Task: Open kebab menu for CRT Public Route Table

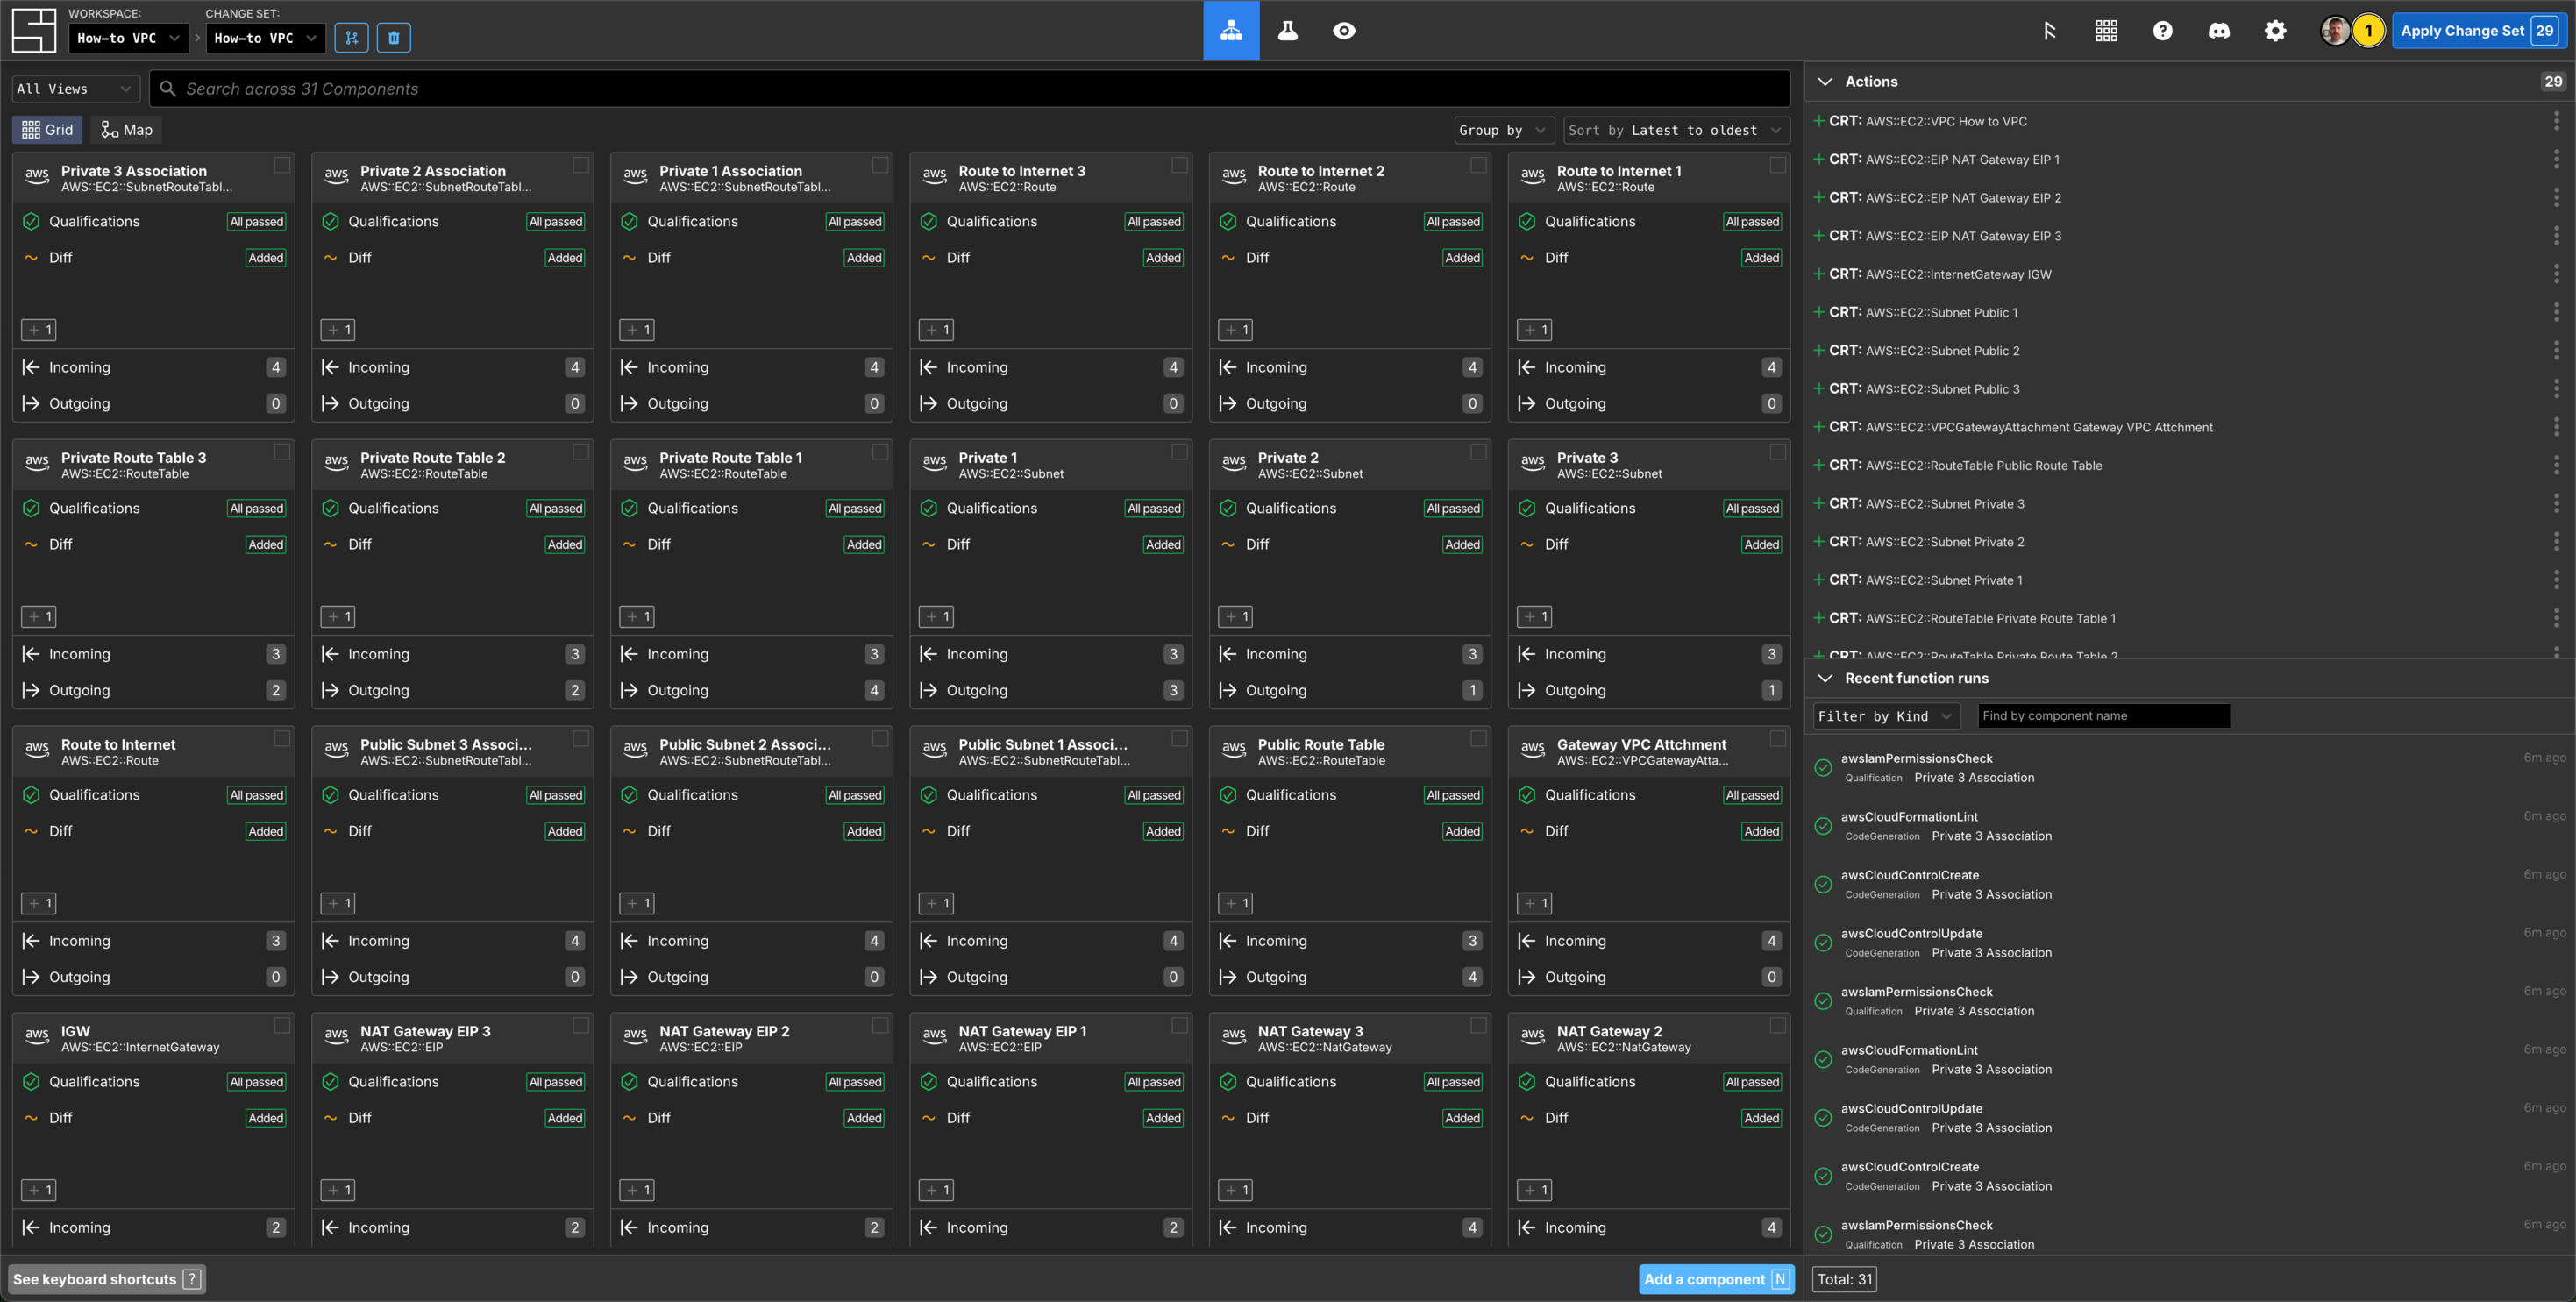Action: [2556, 465]
